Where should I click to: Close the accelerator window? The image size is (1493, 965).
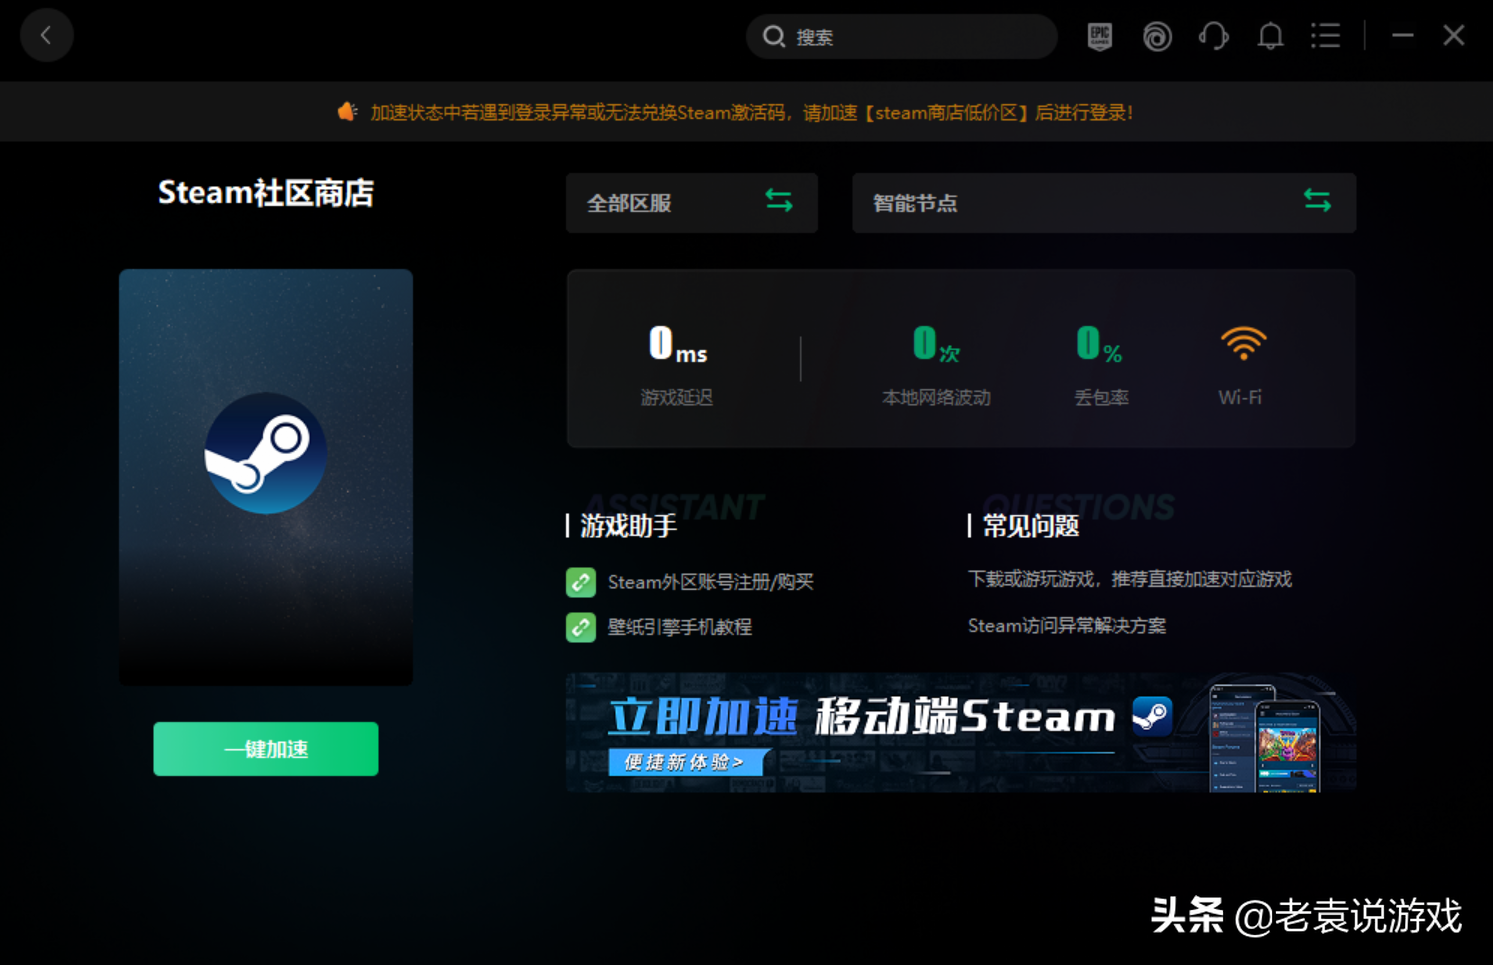(x=1454, y=36)
